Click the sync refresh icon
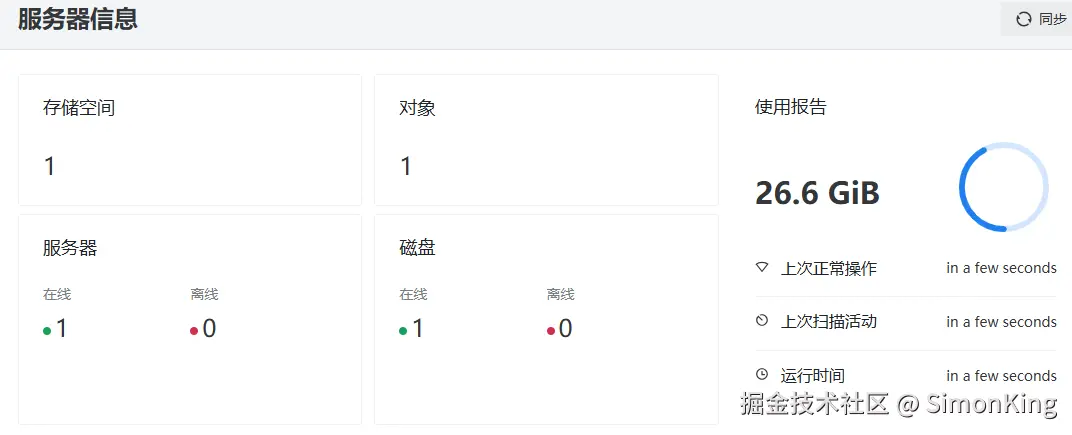This screenshot has height=435, width=1072. [x=1024, y=19]
